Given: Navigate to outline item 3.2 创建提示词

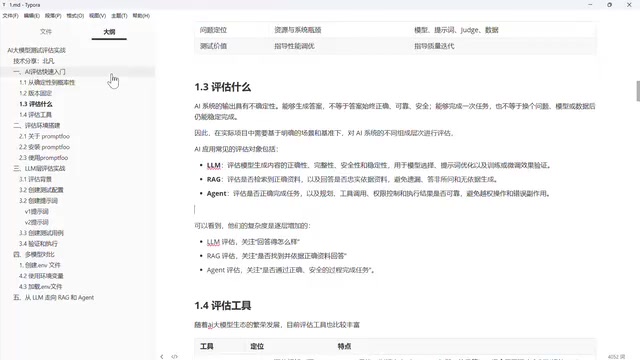Looking at the screenshot, I should [38, 200].
